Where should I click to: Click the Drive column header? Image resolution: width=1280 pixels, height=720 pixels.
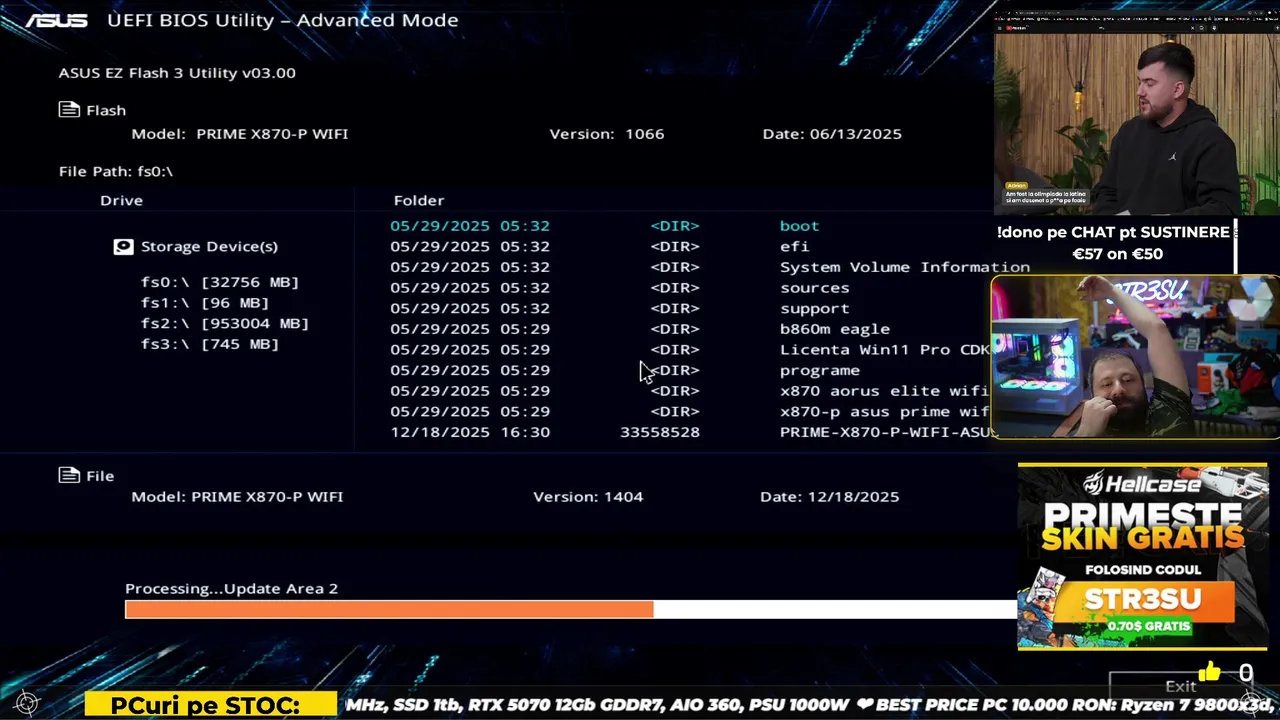click(121, 200)
